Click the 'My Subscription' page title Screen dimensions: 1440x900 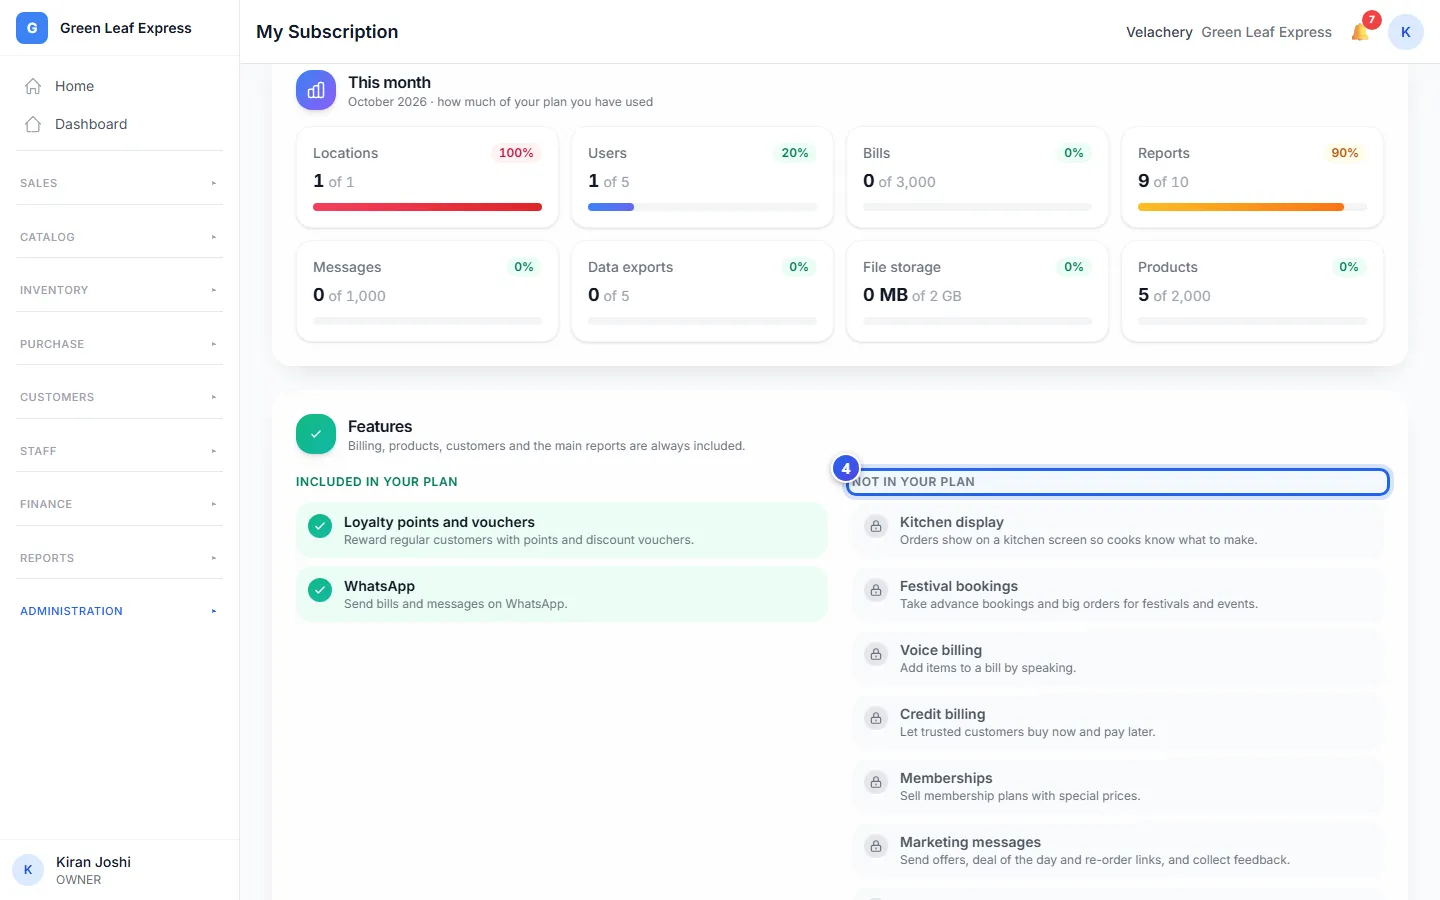[327, 32]
